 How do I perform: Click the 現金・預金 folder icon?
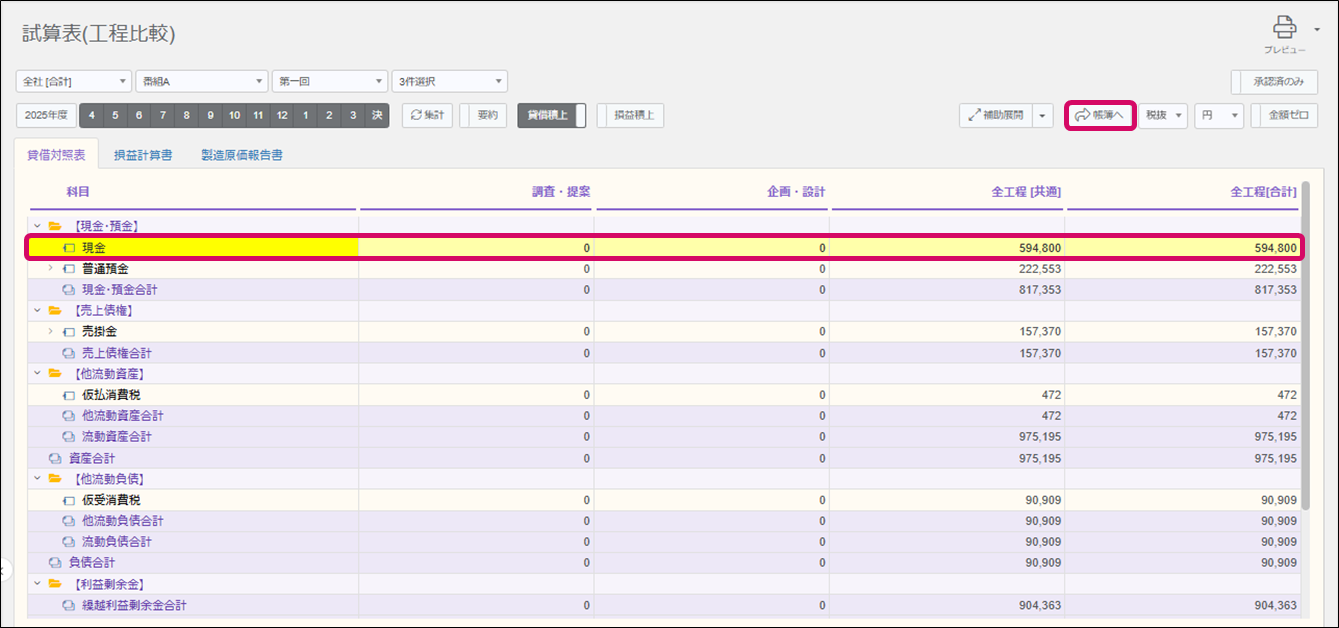tap(55, 226)
